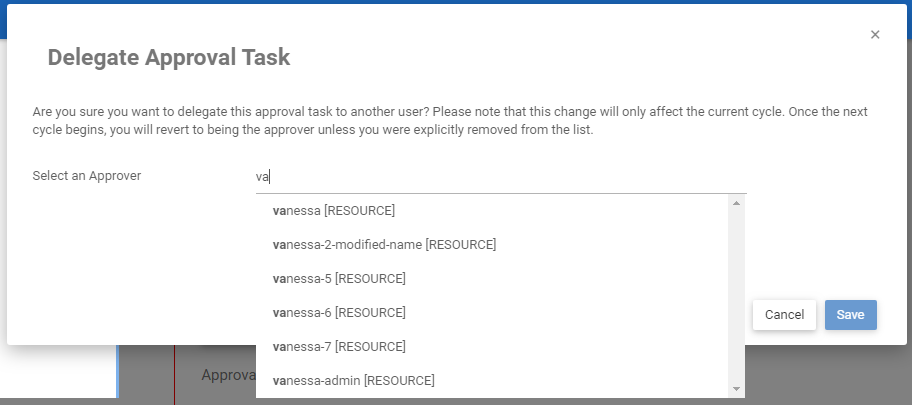
Task: Select the 'vanessa-6 [RESOURCE]' approver
Action: [x=338, y=313]
